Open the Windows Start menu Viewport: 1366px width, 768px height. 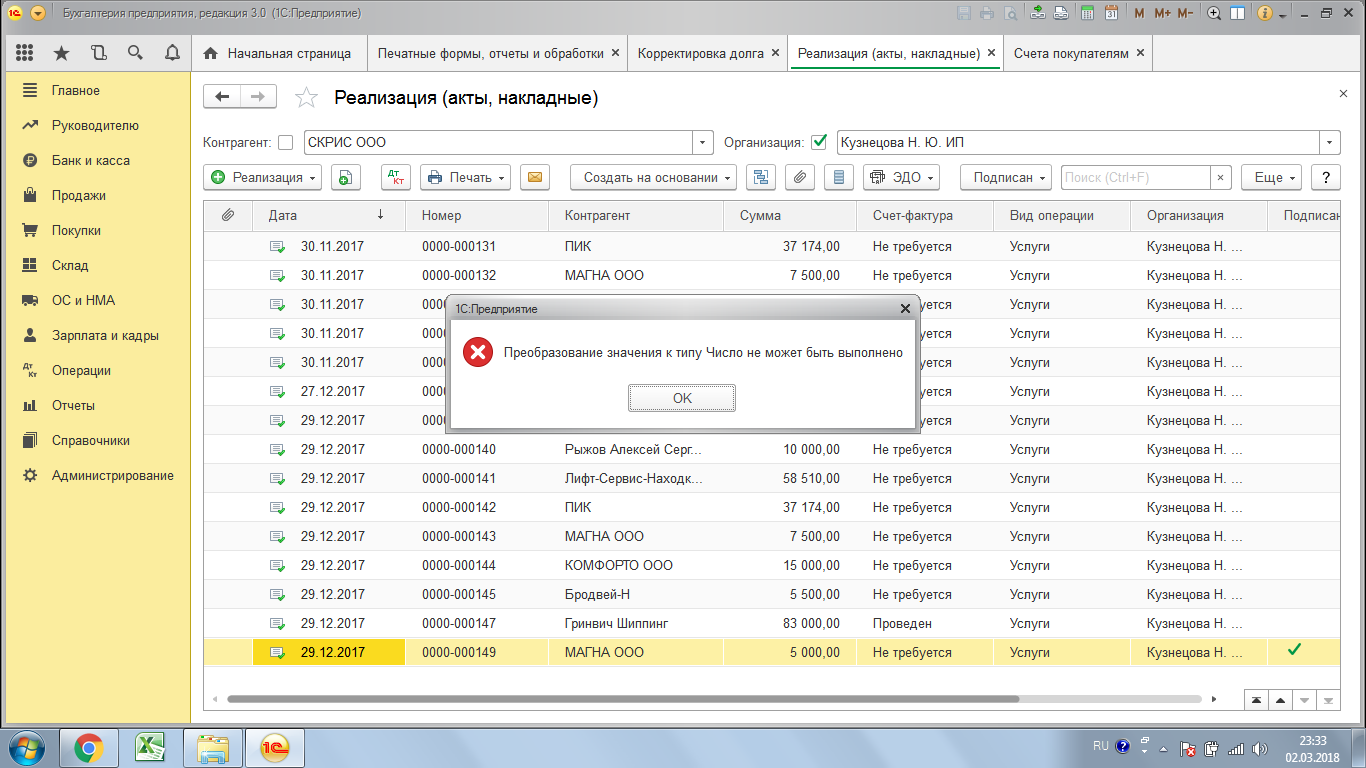[27, 748]
